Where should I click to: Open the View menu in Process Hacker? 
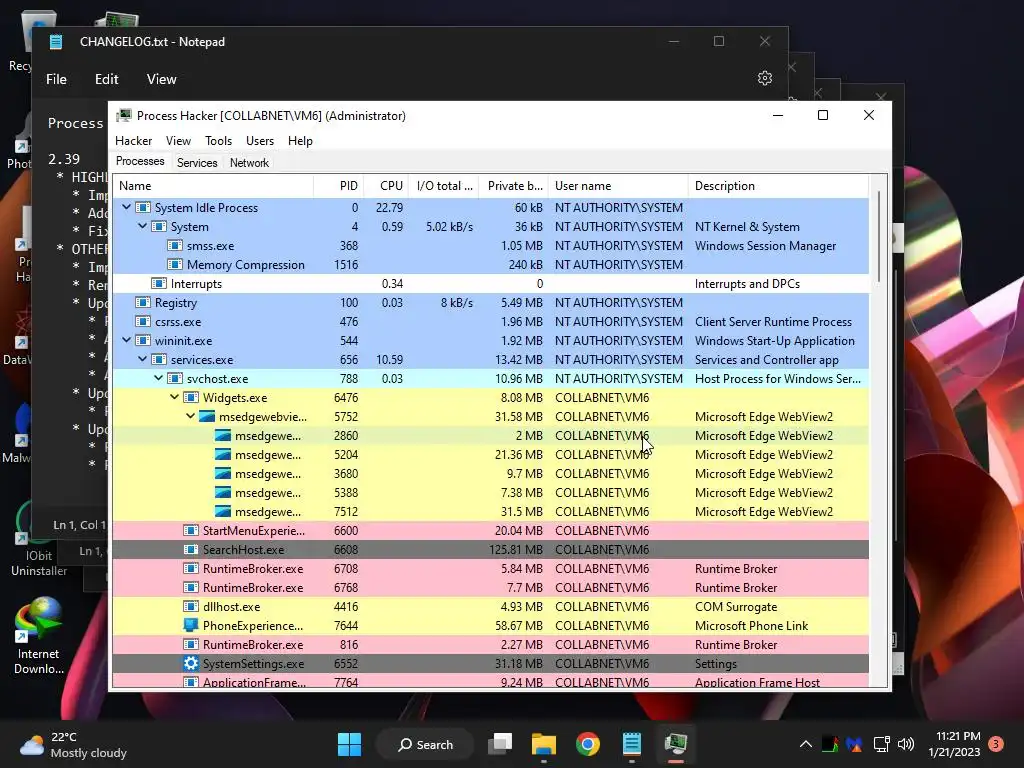tap(178, 140)
